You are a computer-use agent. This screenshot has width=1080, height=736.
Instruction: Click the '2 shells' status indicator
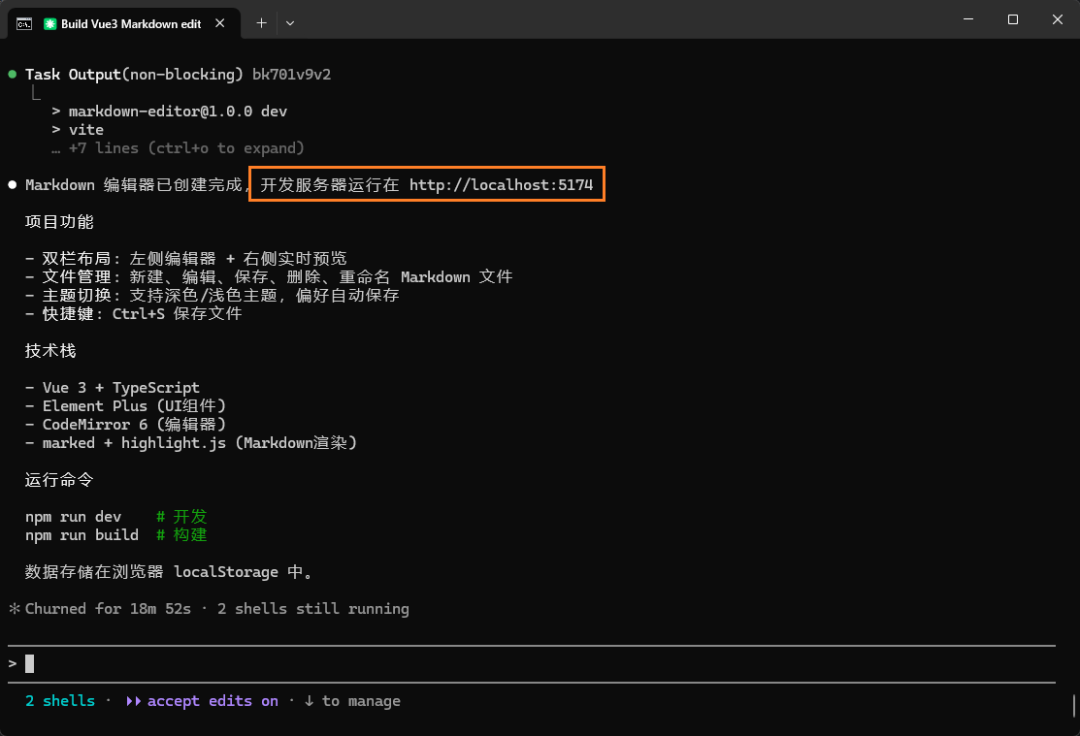click(58, 700)
